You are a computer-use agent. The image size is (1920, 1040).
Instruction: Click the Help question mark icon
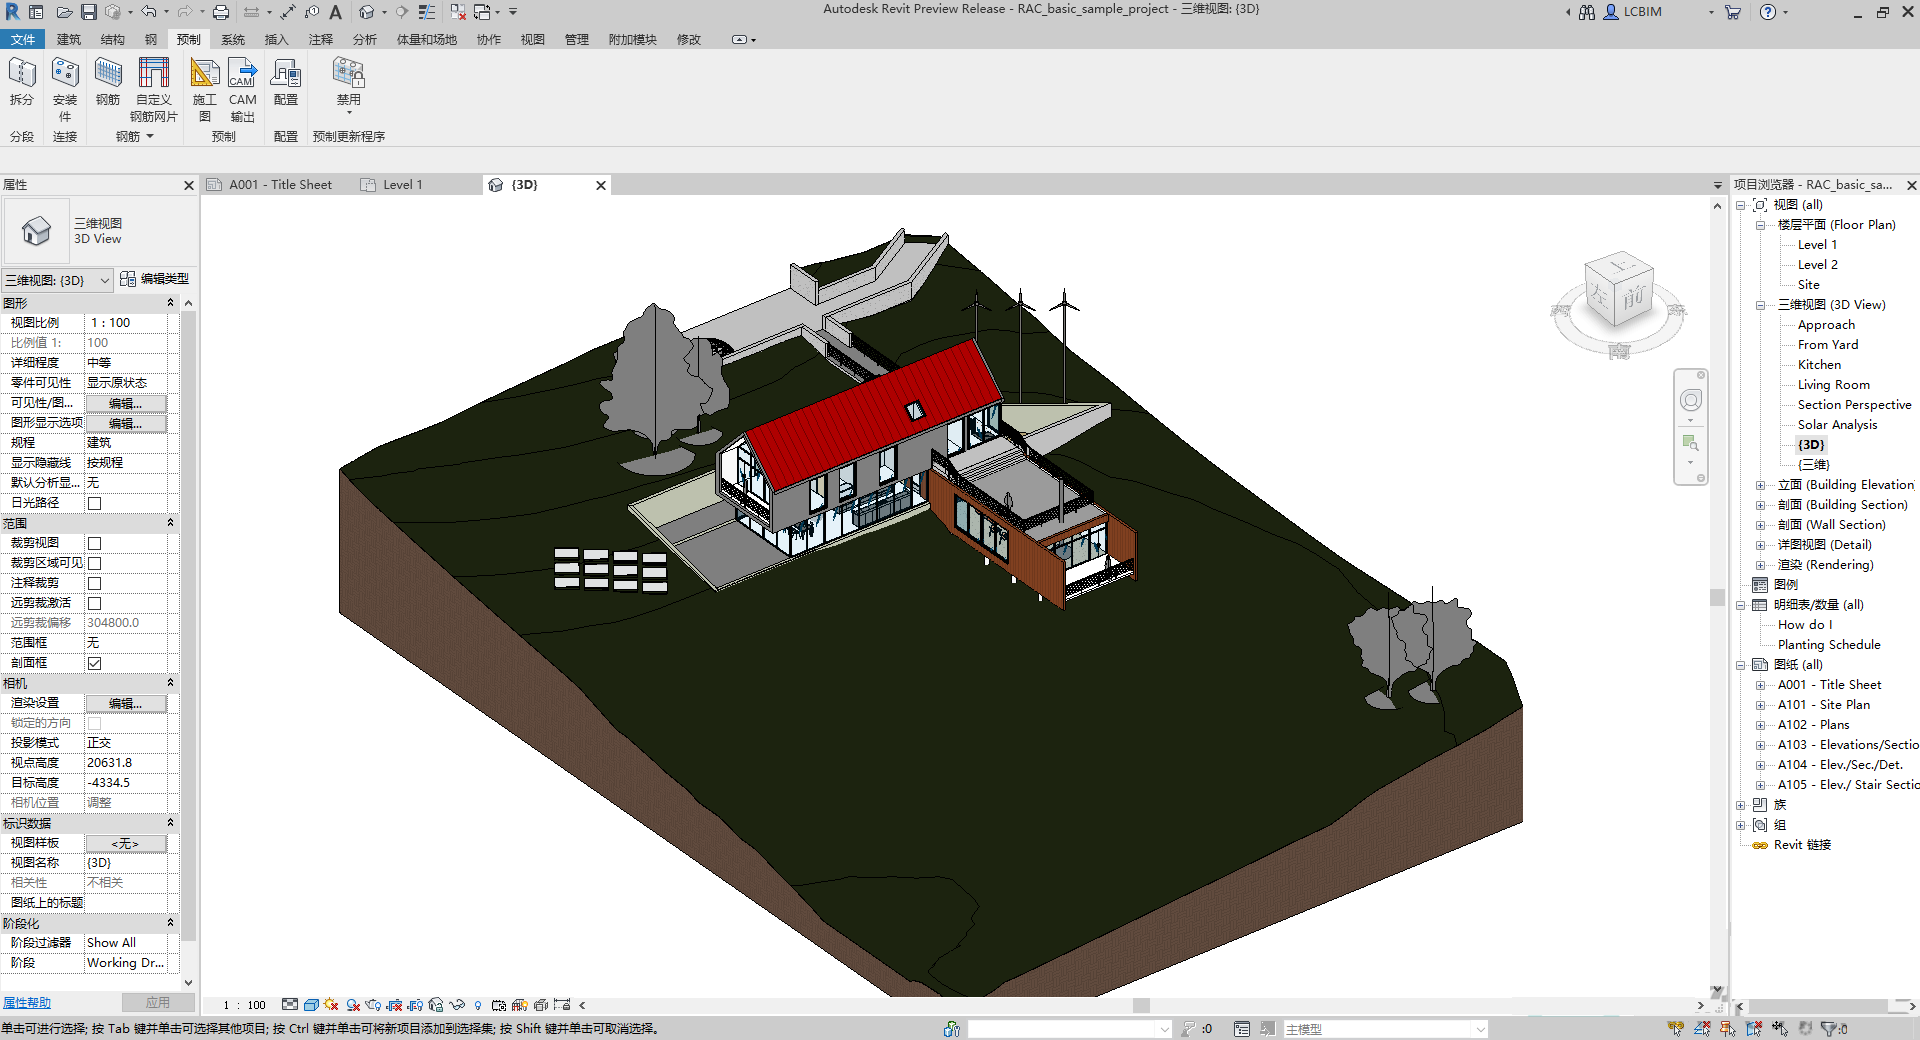[x=1768, y=12]
